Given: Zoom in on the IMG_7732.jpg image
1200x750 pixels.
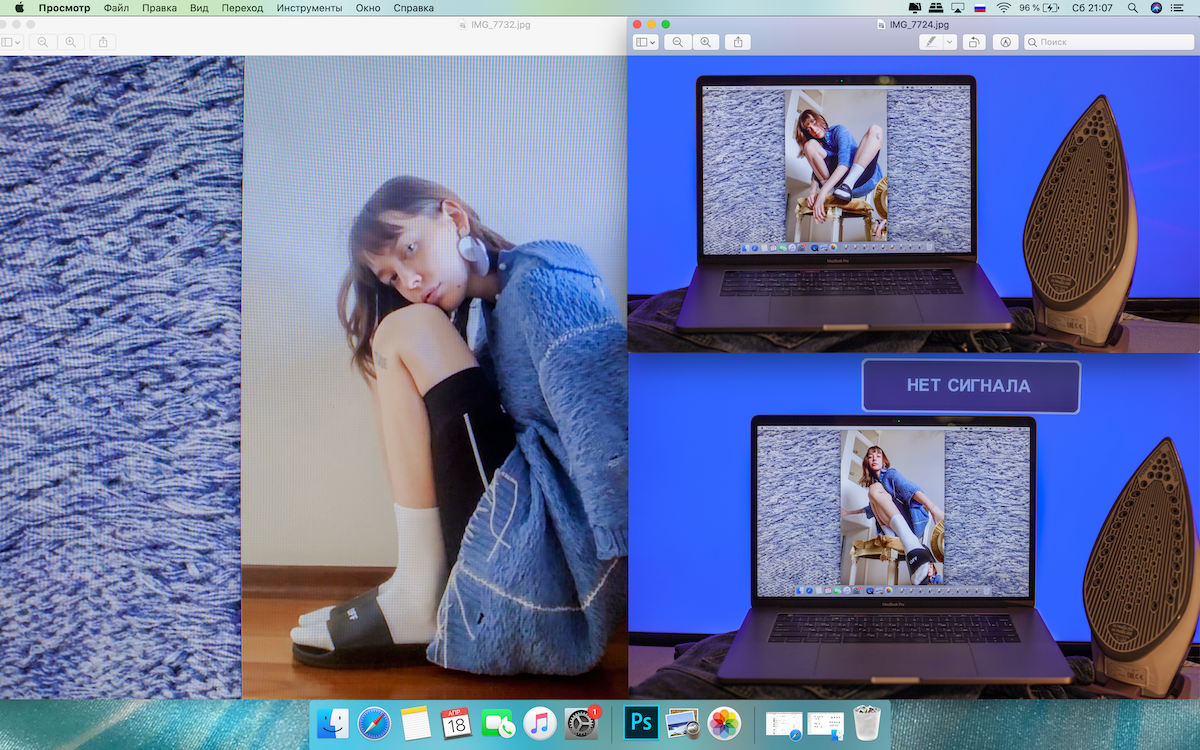Looking at the screenshot, I should pos(70,42).
